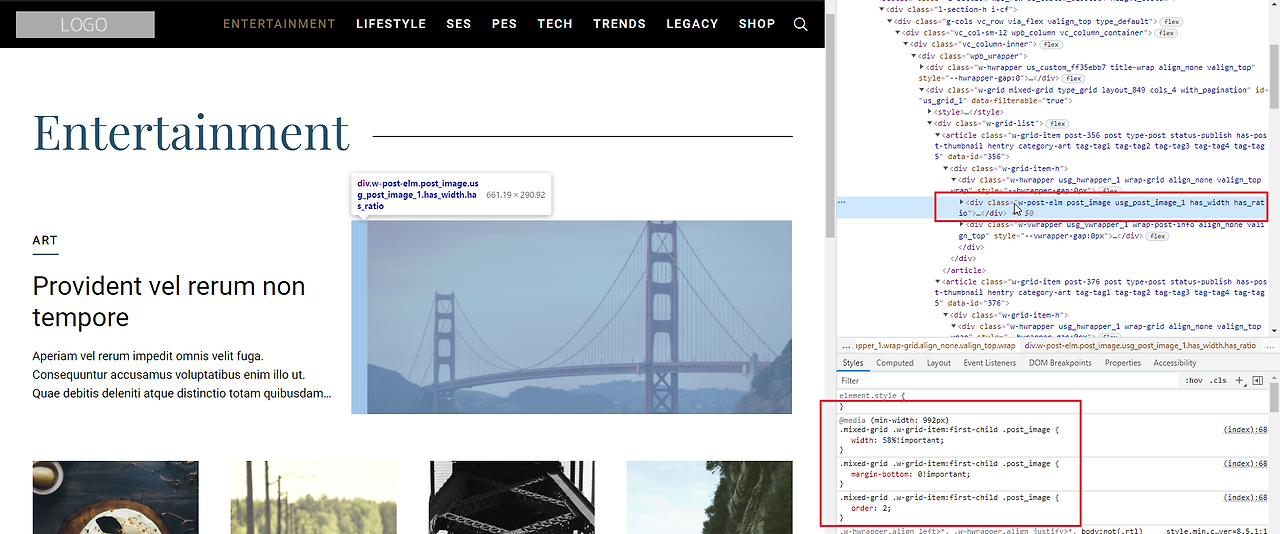Open the Lifestyle nav menu item

(x=391, y=24)
